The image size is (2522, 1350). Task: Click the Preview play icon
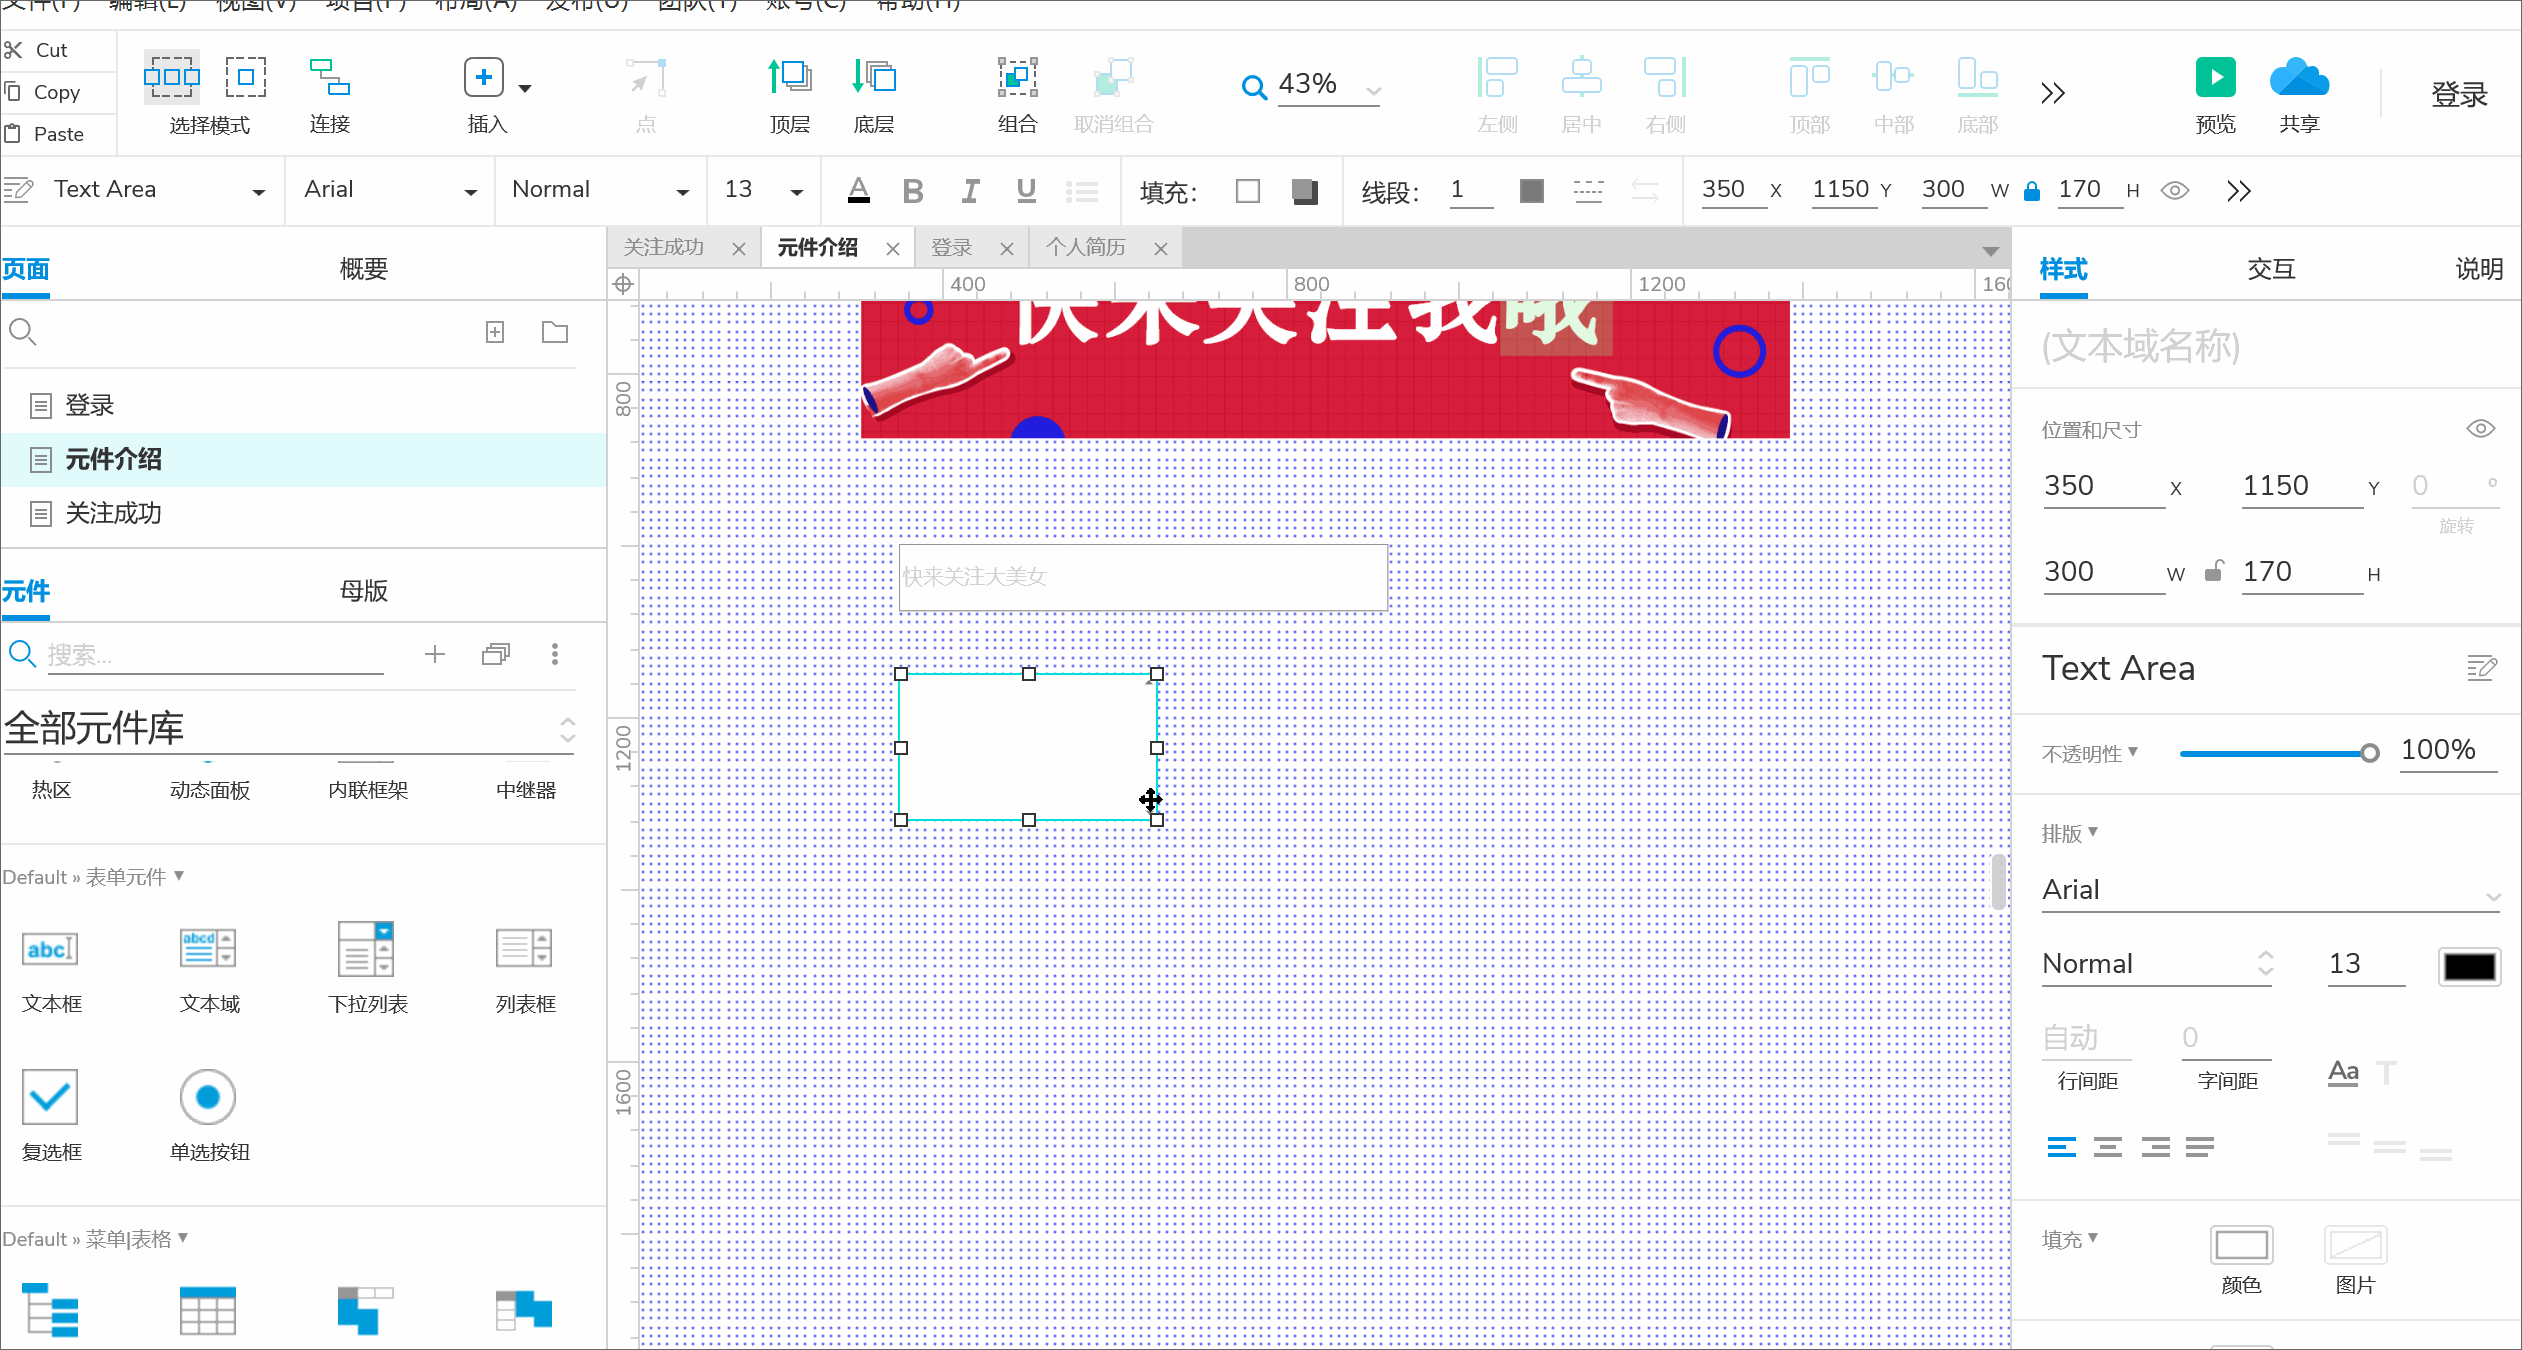point(2215,78)
